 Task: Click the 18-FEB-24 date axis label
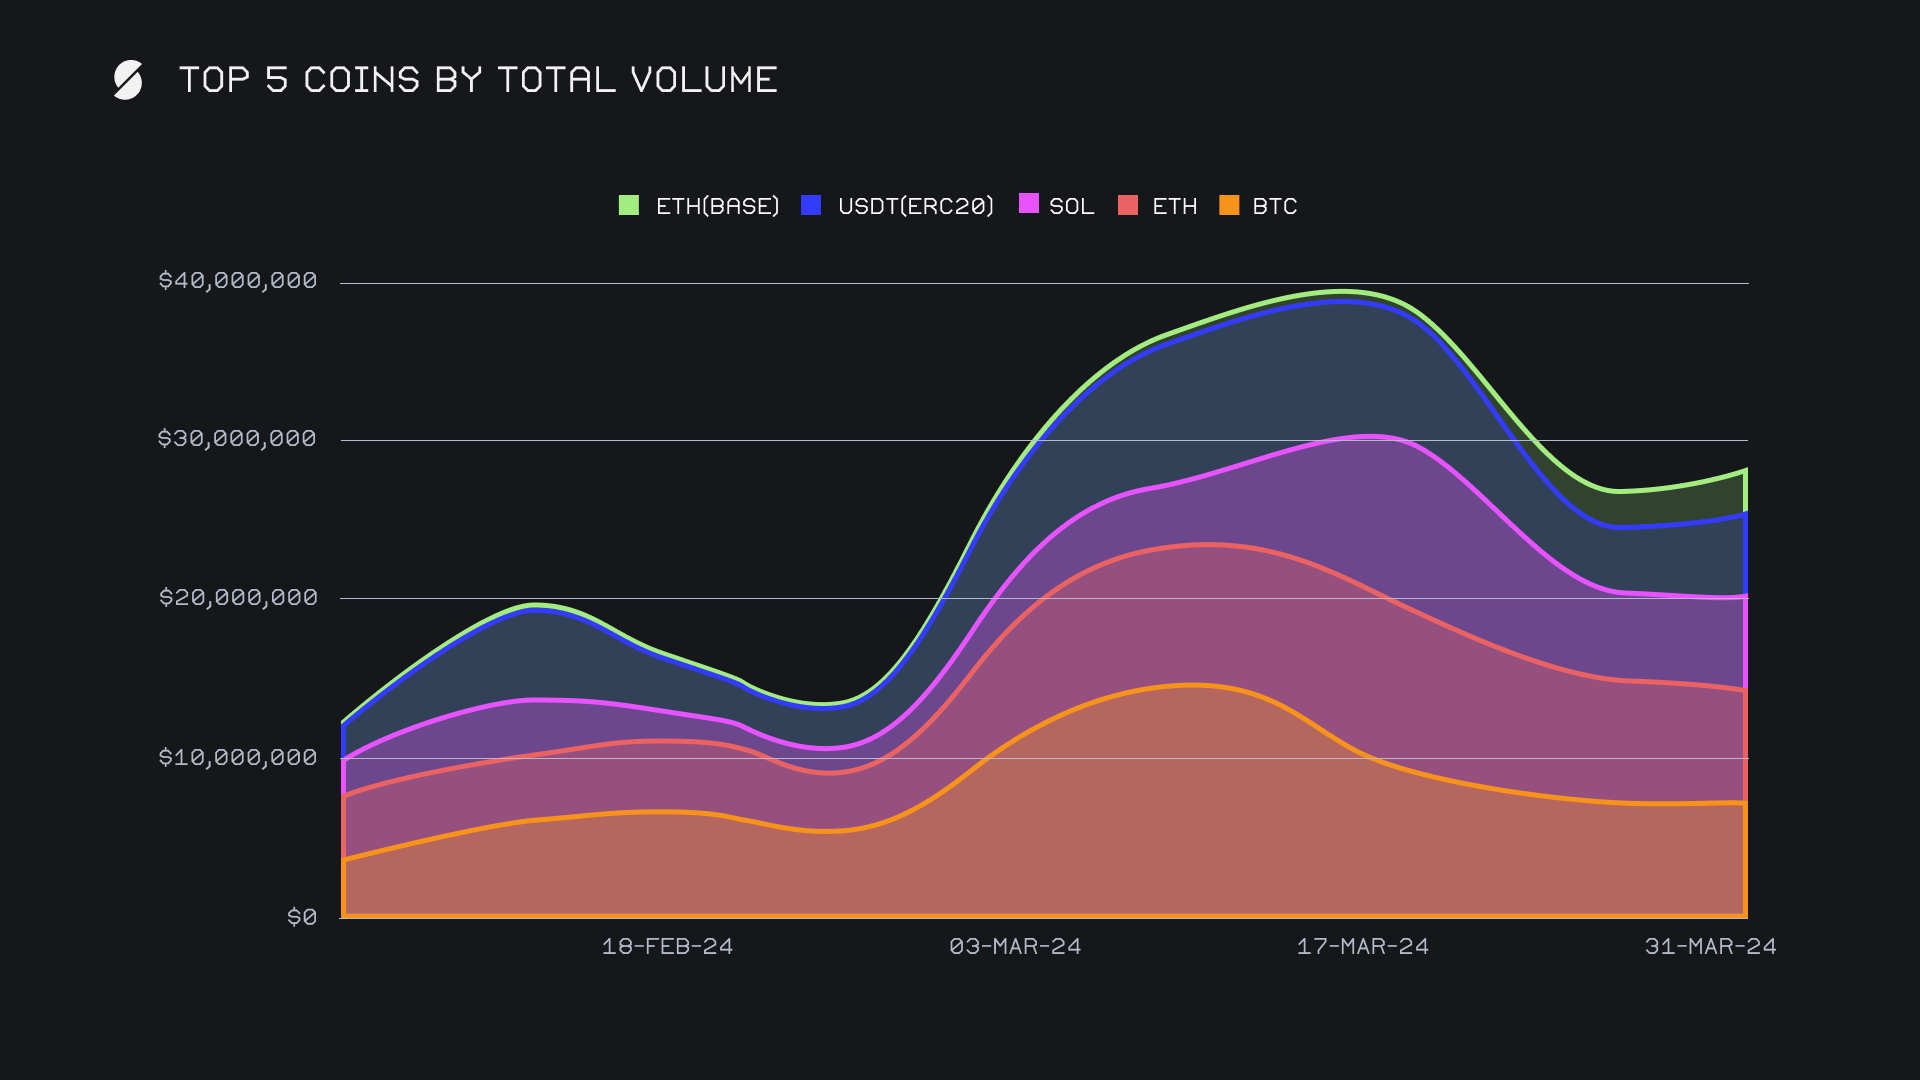(x=667, y=946)
